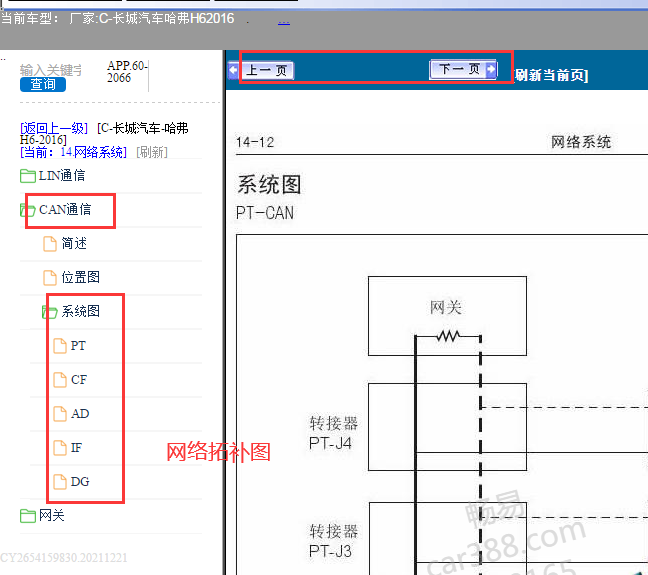Click the left arrow icon beside 上一页
This screenshot has width=648, height=575.
pos(234,70)
